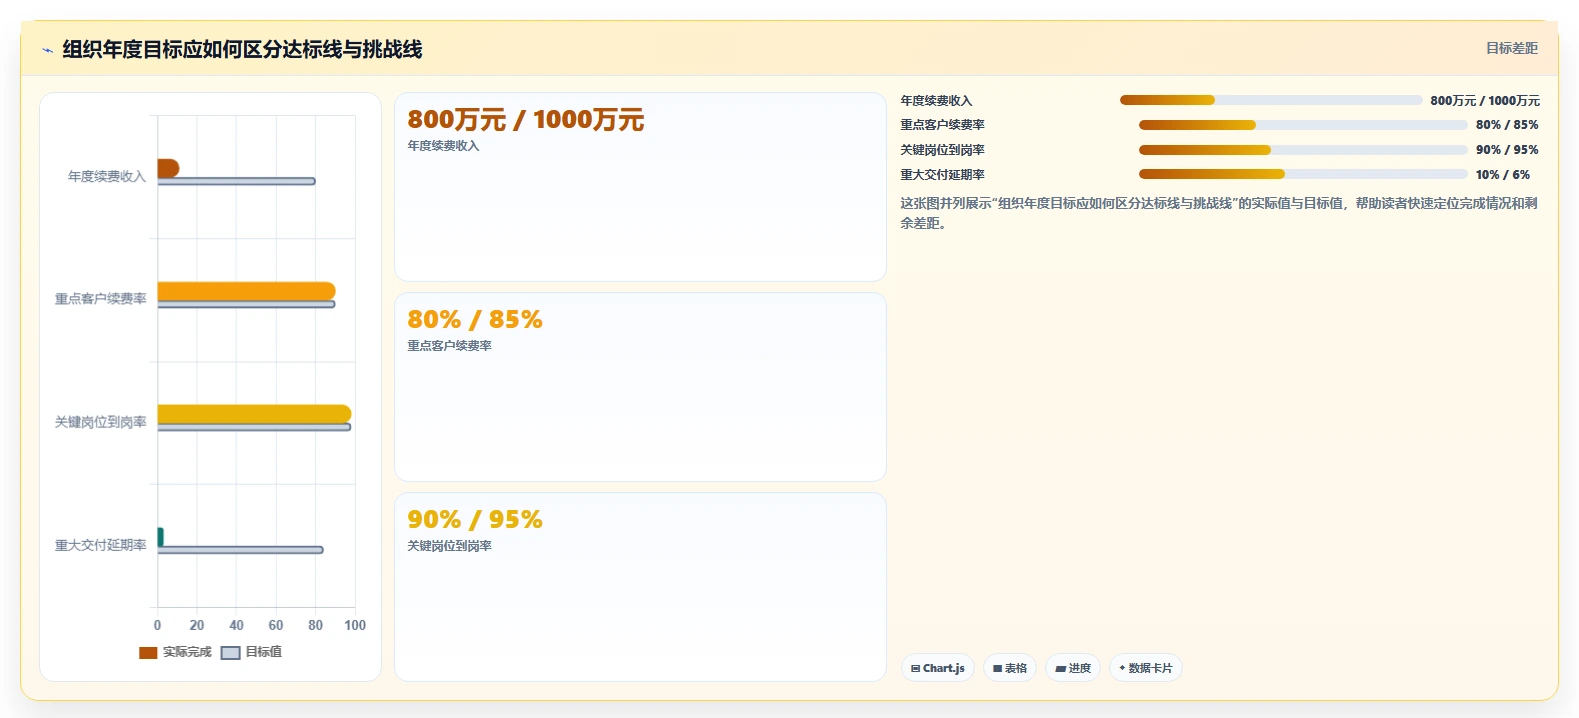The width and height of the screenshot is (1579, 718).
Task: Click the 年度续费收入 actual bar in chart
Action: pyautogui.click(x=168, y=168)
